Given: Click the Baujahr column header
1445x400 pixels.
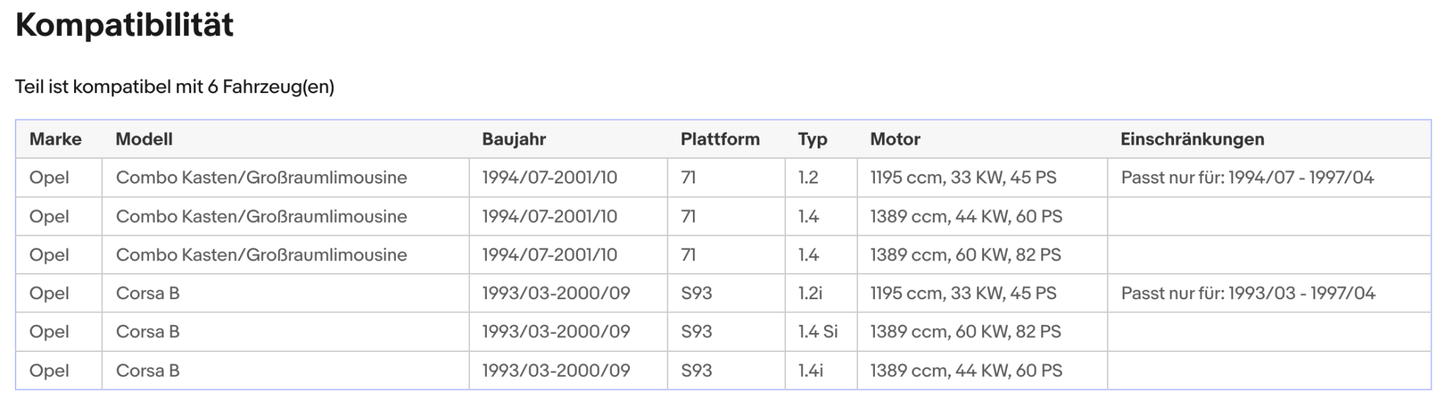Looking at the screenshot, I should point(514,140).
